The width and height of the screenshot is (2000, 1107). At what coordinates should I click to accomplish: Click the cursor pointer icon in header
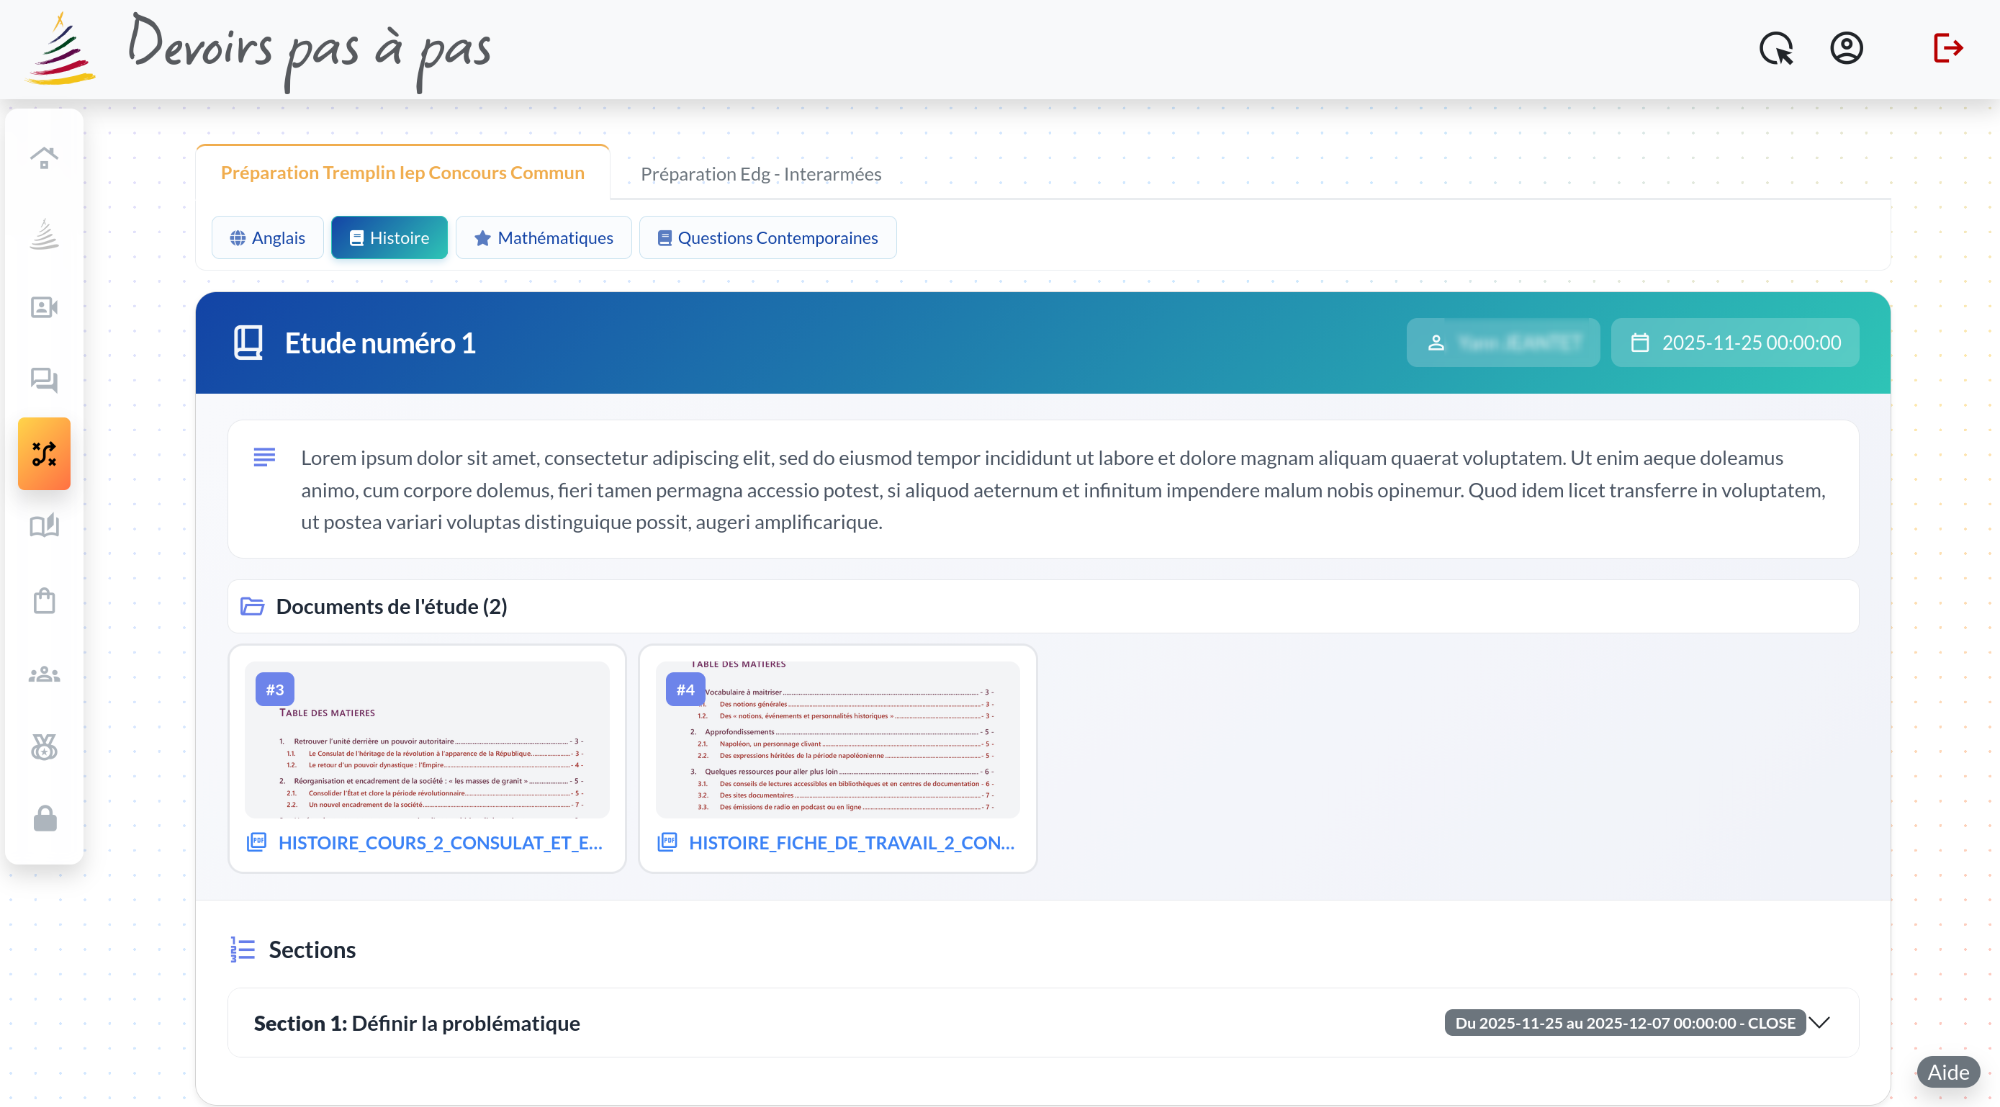click(x=1776, y=48)
